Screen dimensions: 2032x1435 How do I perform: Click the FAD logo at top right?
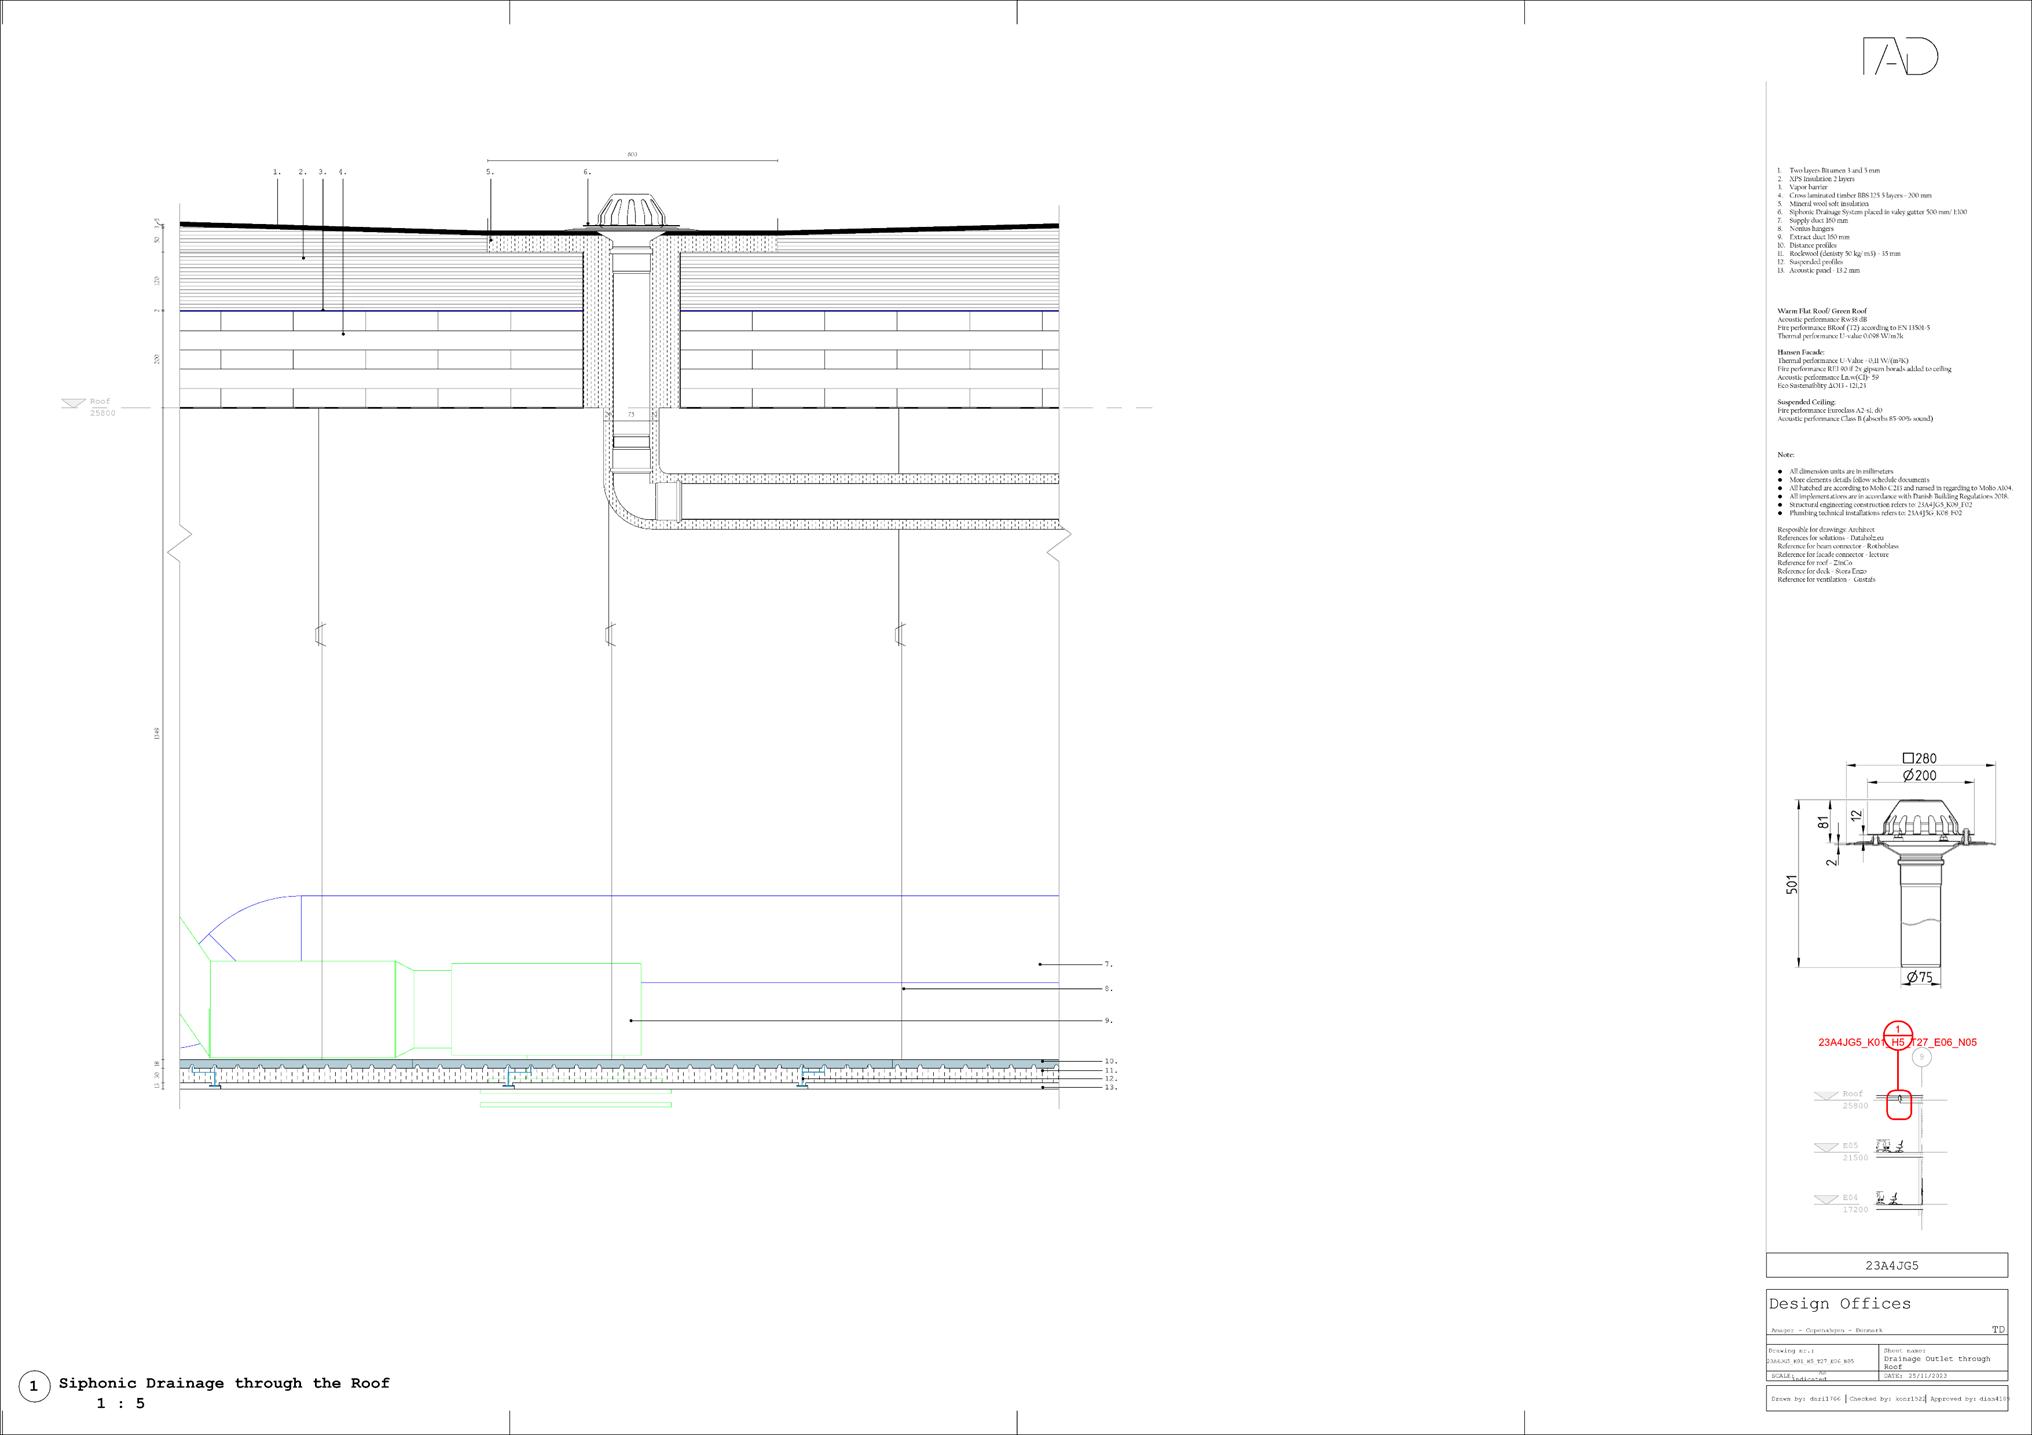[x=1900, y=57]
